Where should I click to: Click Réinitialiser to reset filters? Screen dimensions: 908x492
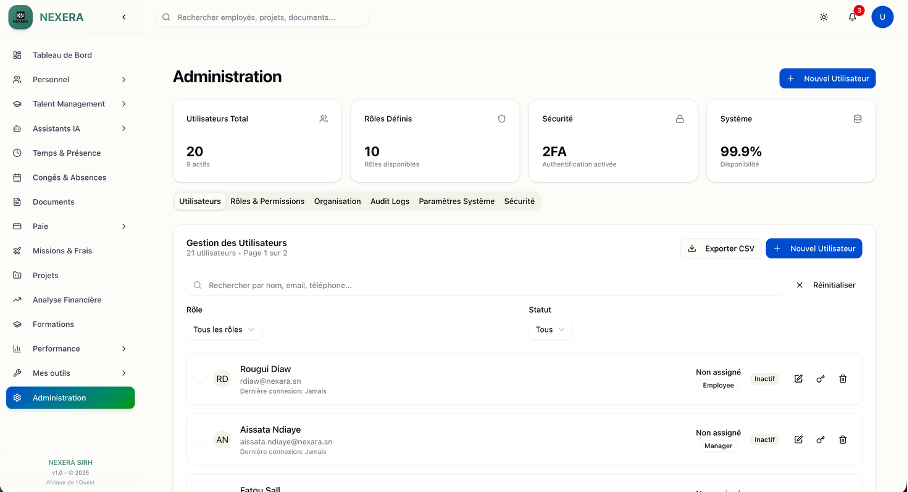pos(826,285)
